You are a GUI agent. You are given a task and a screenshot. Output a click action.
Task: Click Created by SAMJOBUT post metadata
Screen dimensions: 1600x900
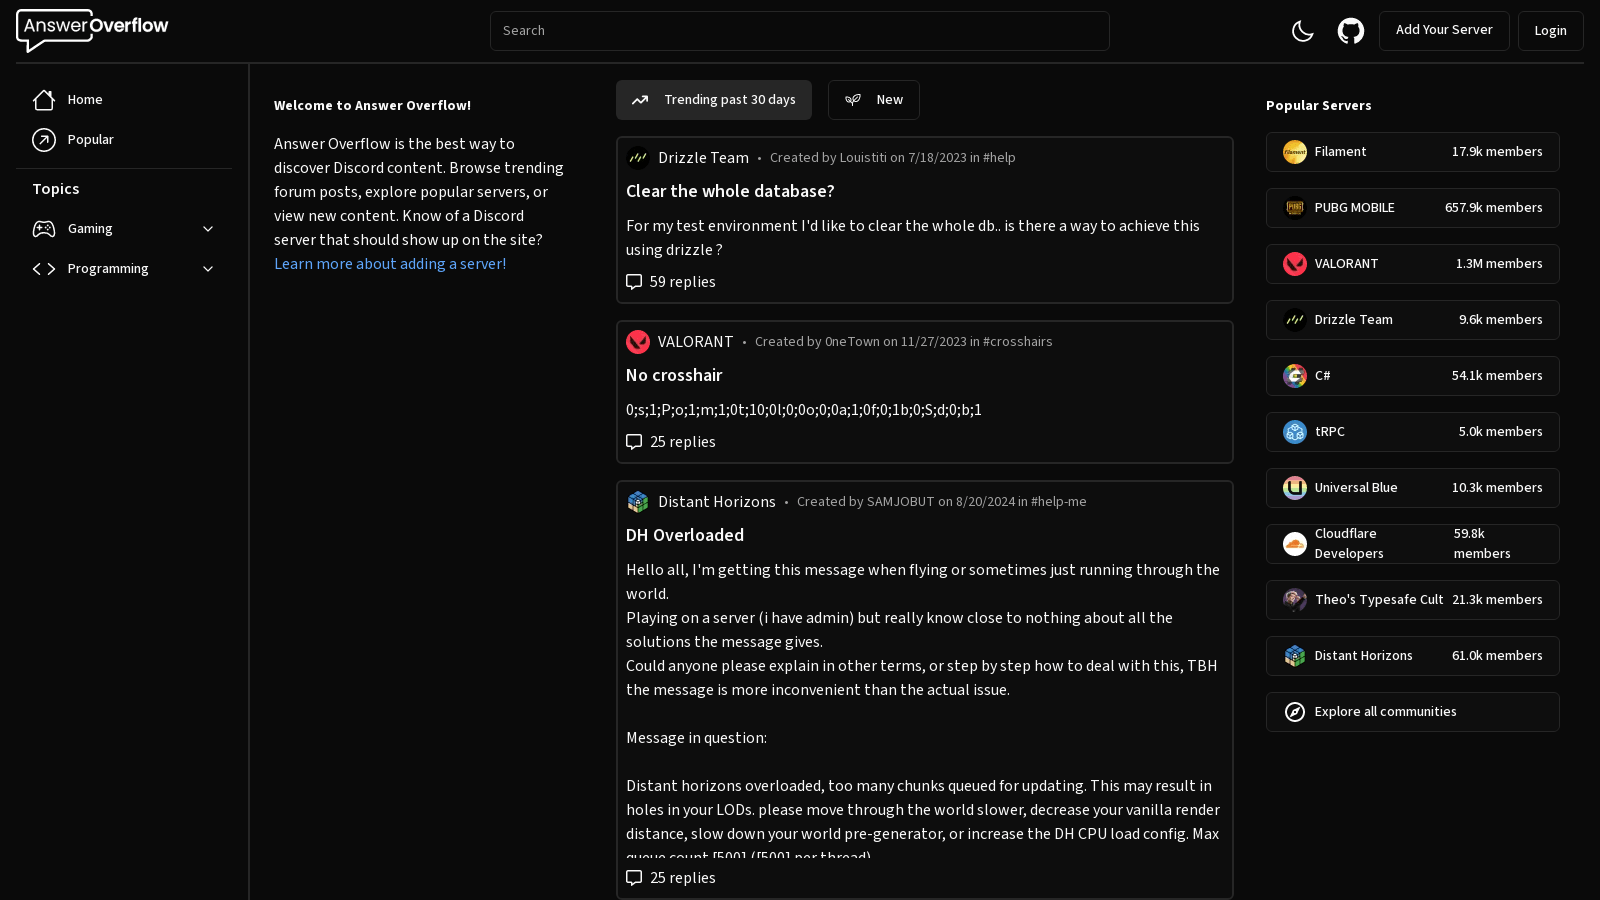coord(941,502)
